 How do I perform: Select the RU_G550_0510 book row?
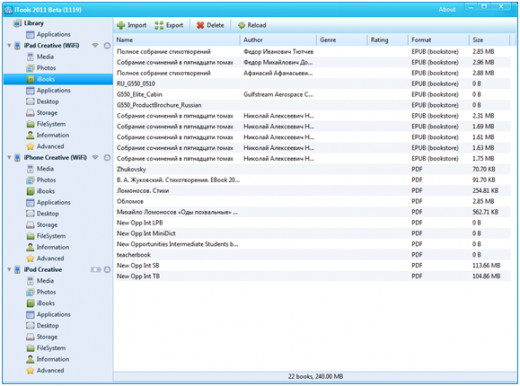[312, 84]
